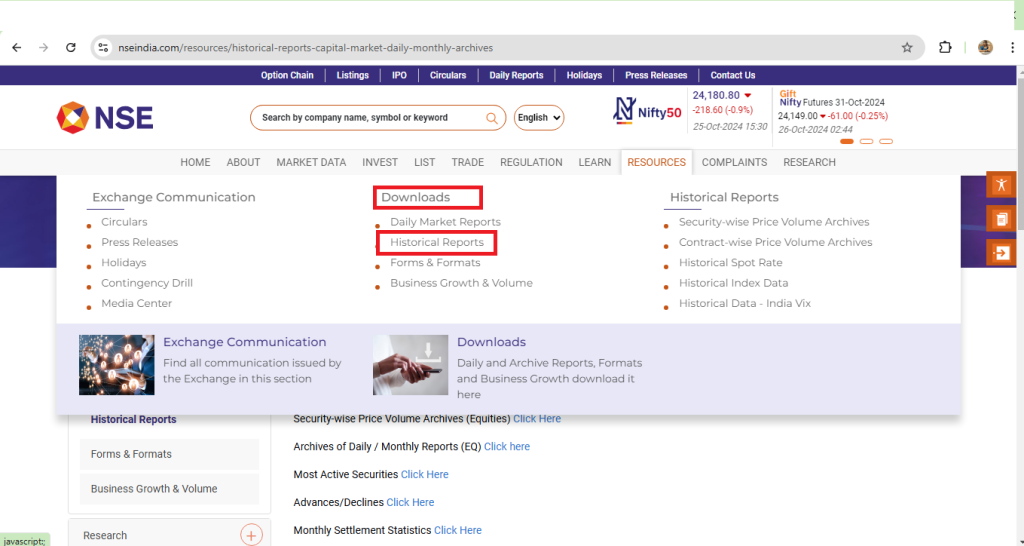This screenshot has width=1024, height=546.
Task: Select Circulars under Exchange Communication
Action: point(124,222)
